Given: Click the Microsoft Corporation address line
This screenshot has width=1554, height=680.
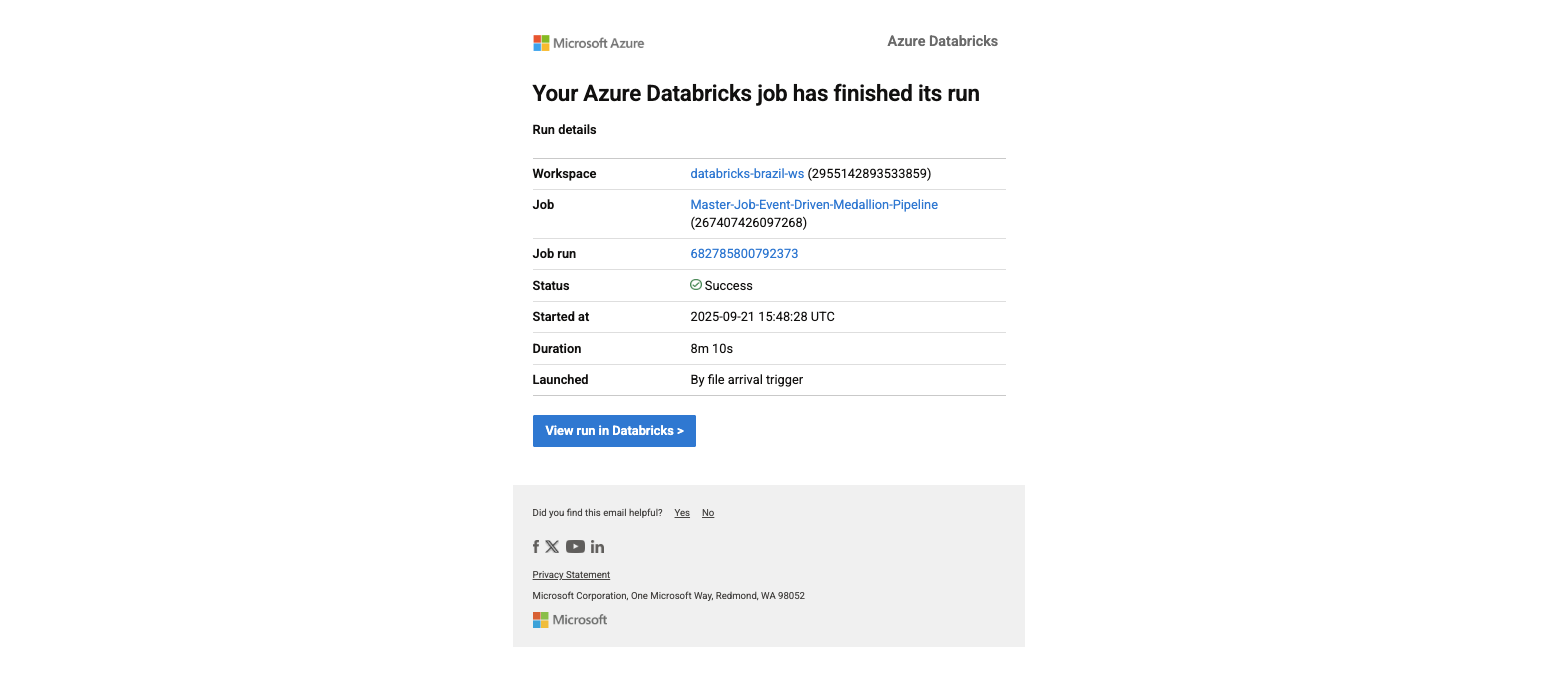Looking at the screenshot, I should pyautogui.click(x=668, y=596).
